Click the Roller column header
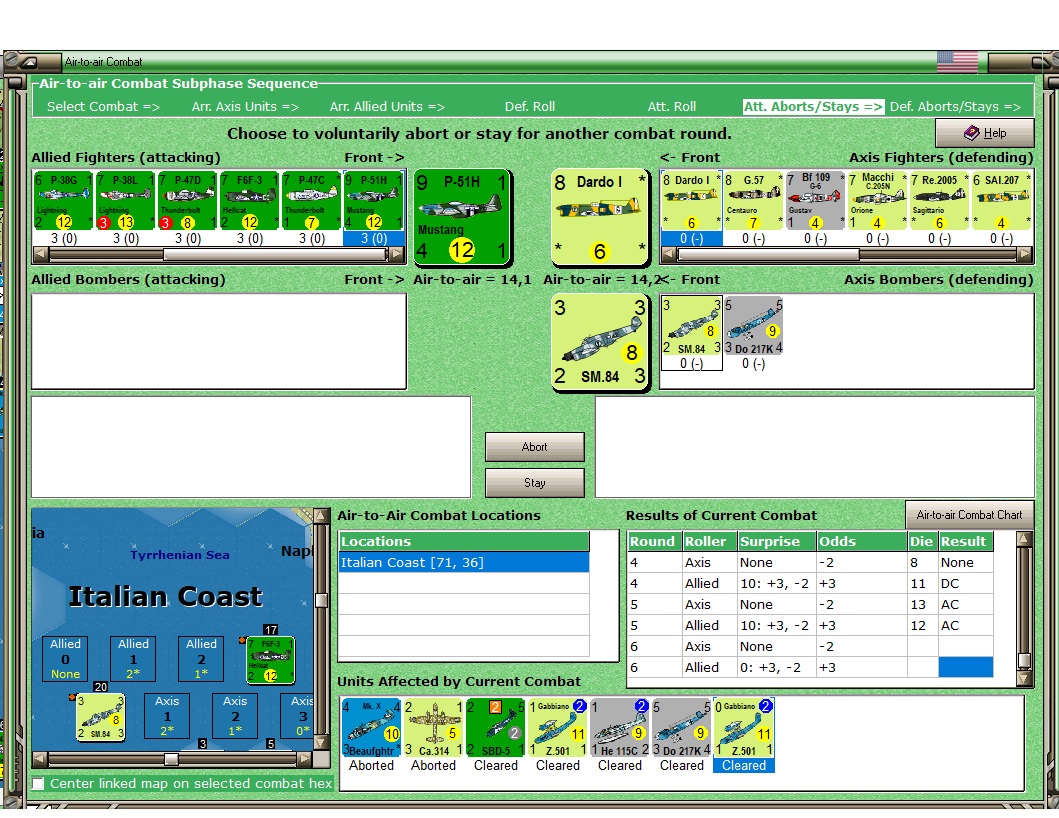This screenshot has width=1059, height=818. coord(708,541)
